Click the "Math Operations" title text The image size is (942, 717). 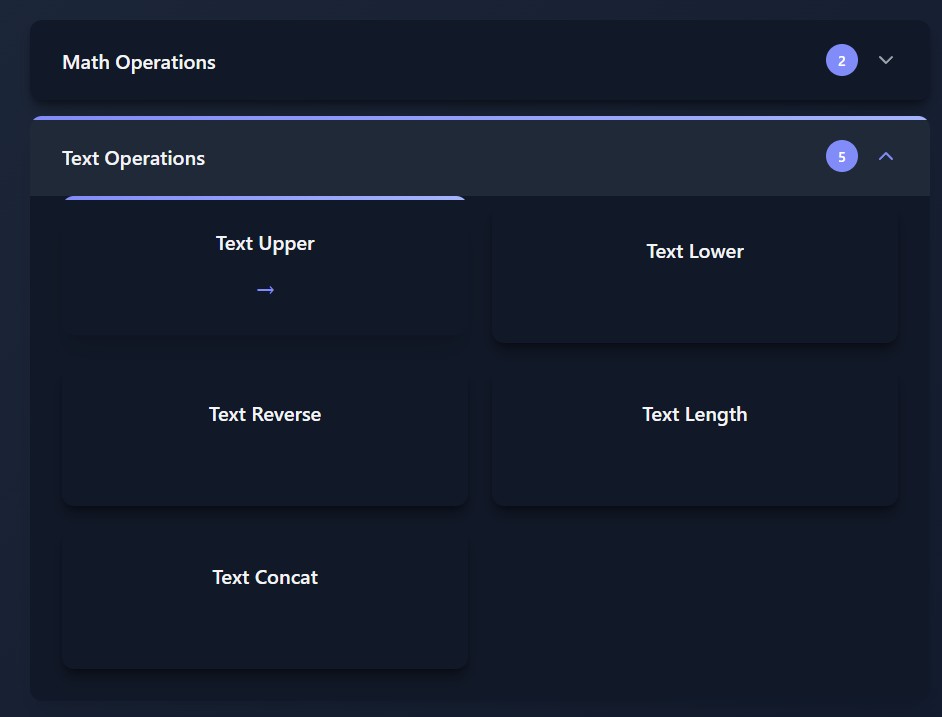coord(139,62)
